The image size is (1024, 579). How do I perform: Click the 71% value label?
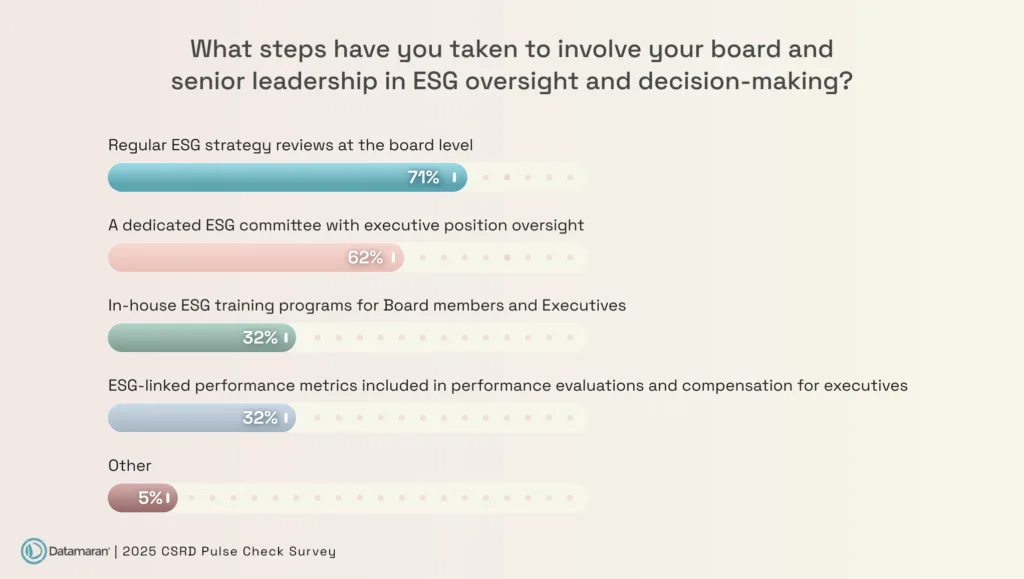[423, 177]
